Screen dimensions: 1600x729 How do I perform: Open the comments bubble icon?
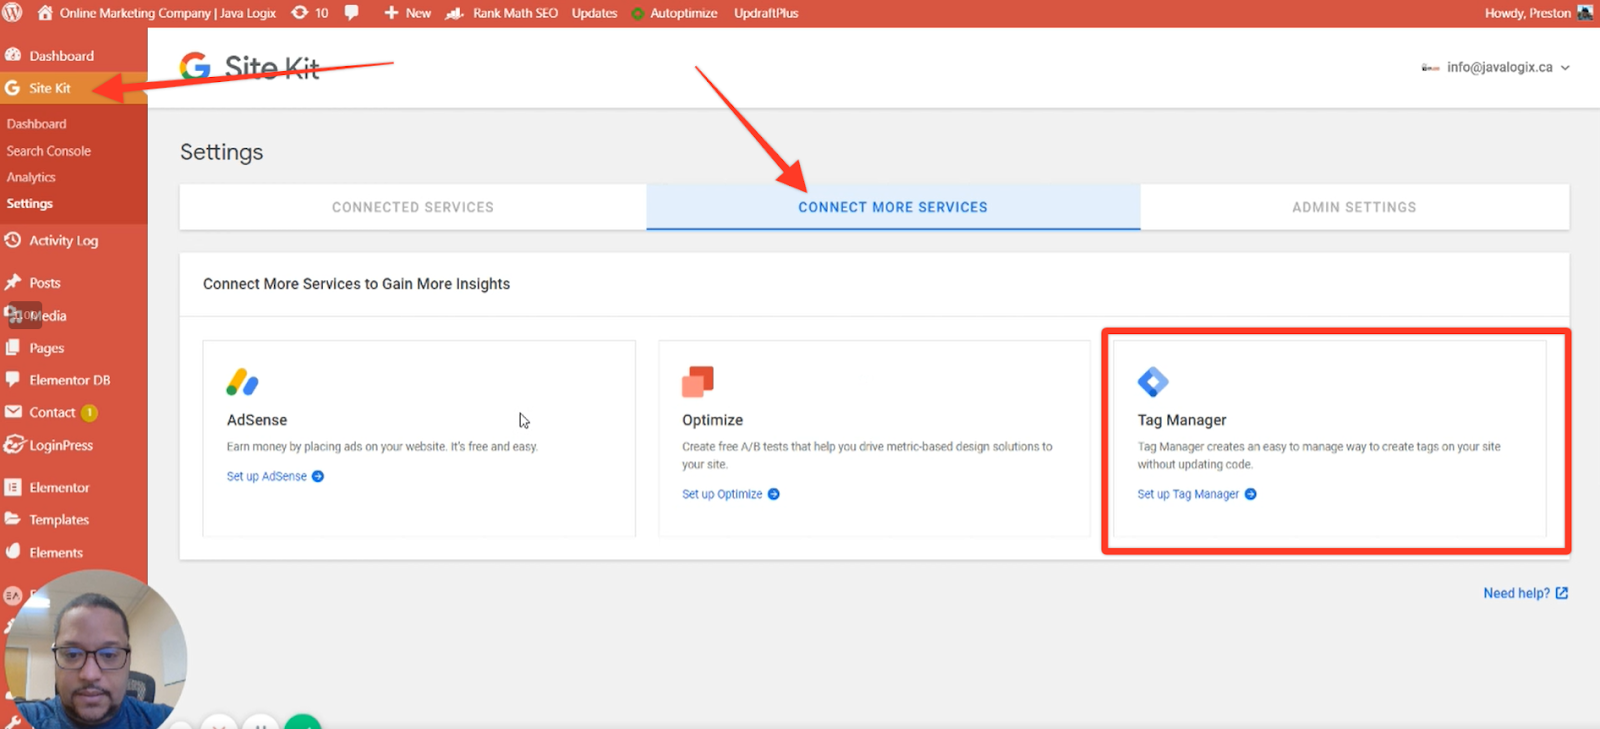[352, 13]
